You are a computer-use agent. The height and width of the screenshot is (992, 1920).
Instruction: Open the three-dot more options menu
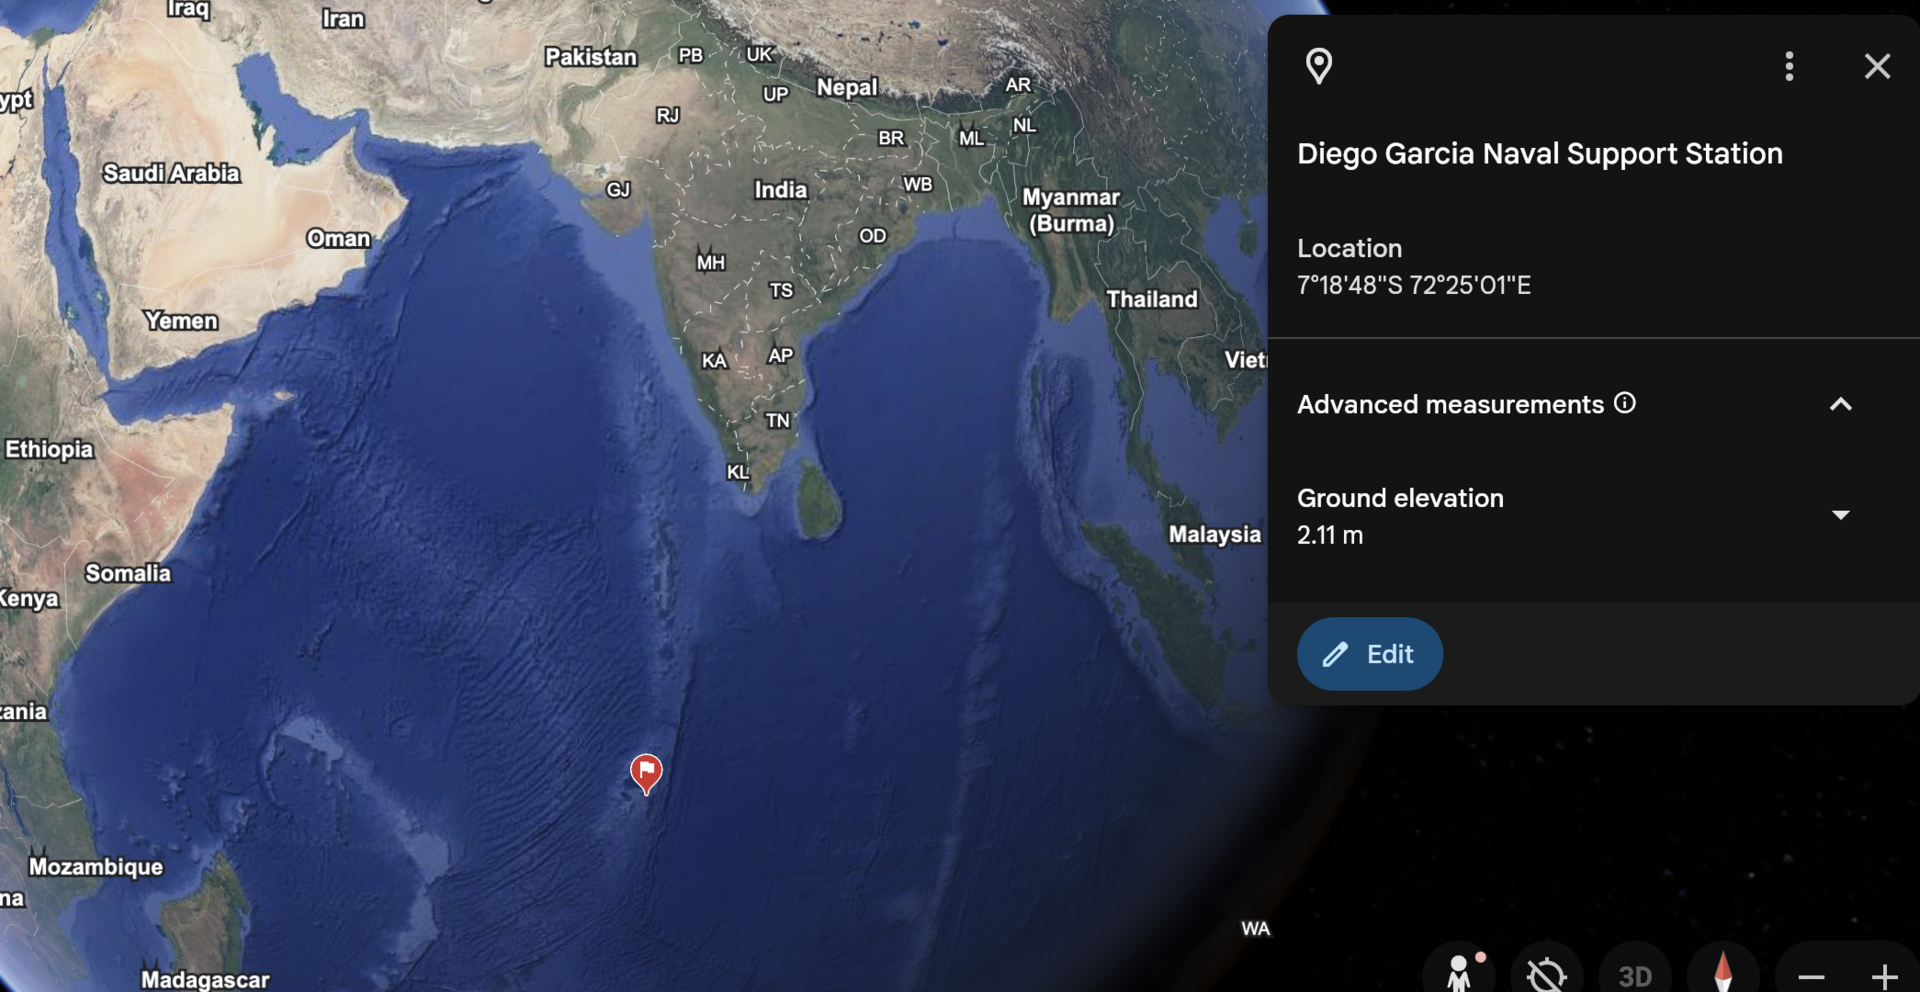[1789, 66]
